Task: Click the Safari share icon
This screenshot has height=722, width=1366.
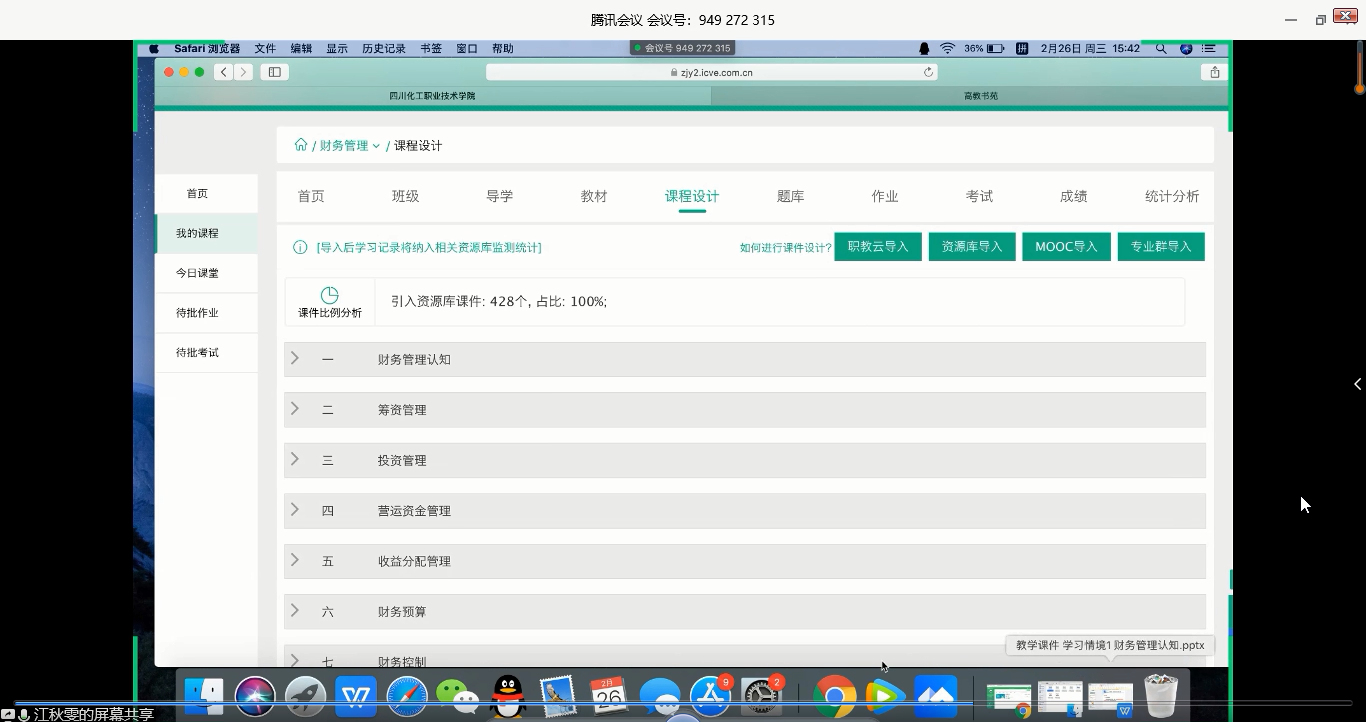Action: (x=1214, y=72)
